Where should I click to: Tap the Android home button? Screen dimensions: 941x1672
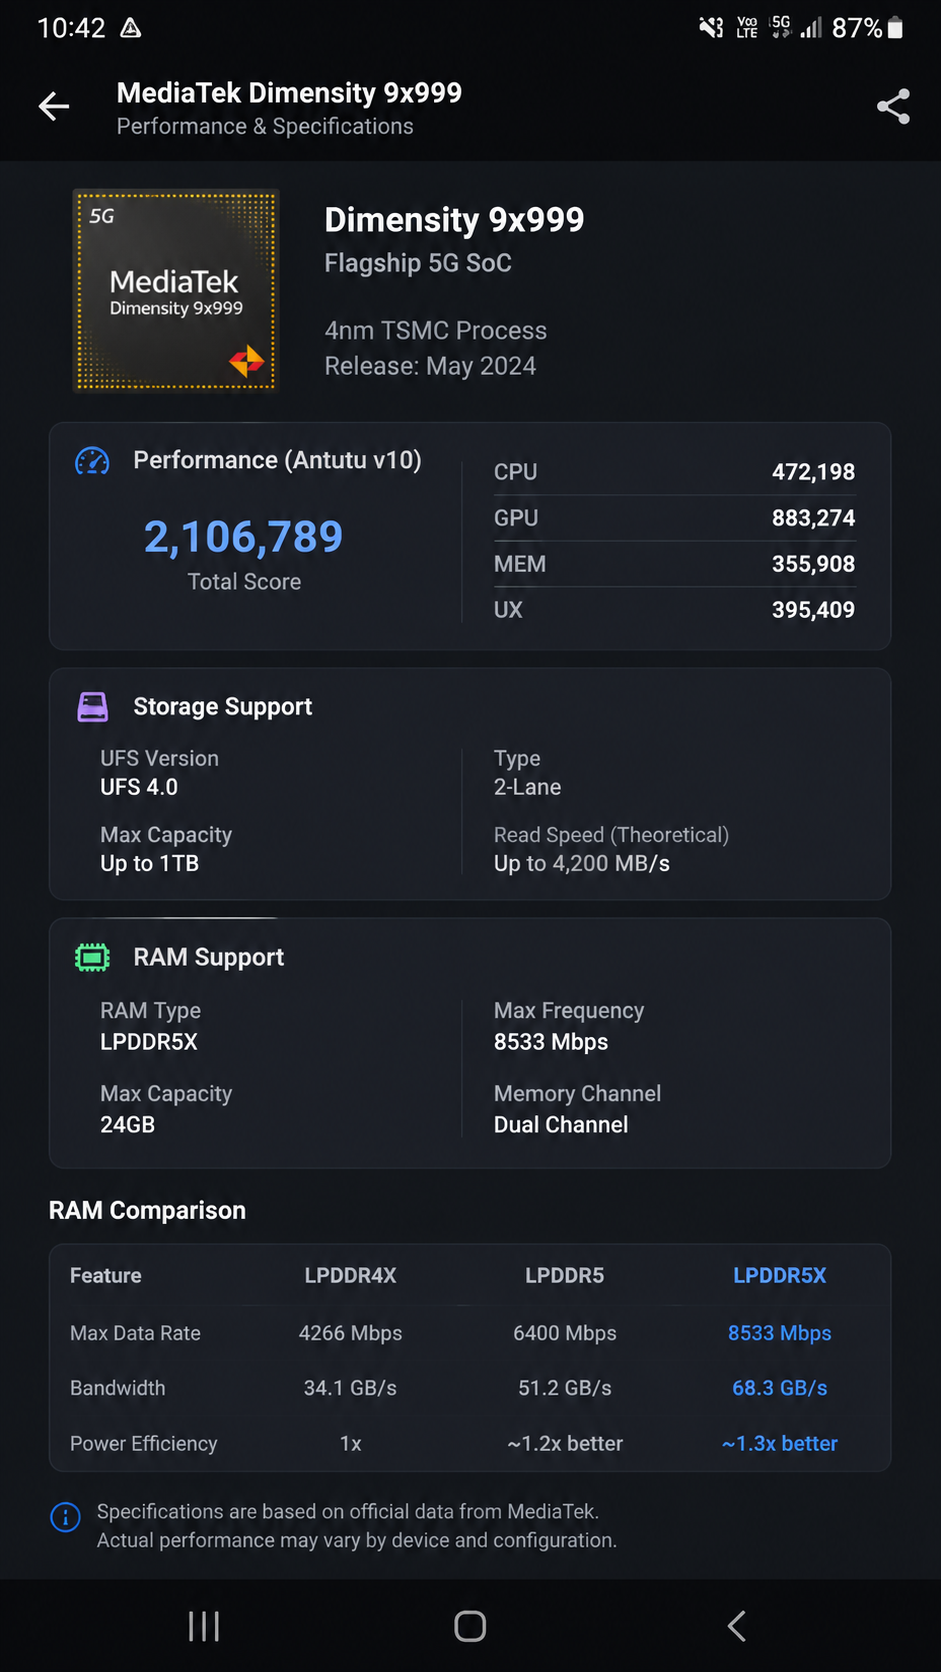click(x=470, y=1626)
